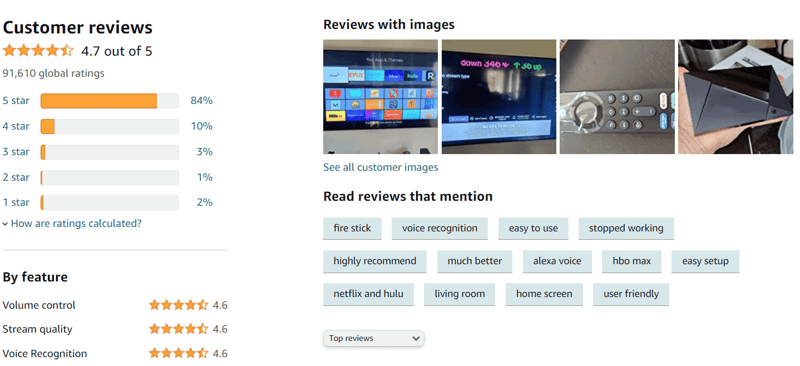
Task: Click the Volume control star rating
Action: [179, 305]
